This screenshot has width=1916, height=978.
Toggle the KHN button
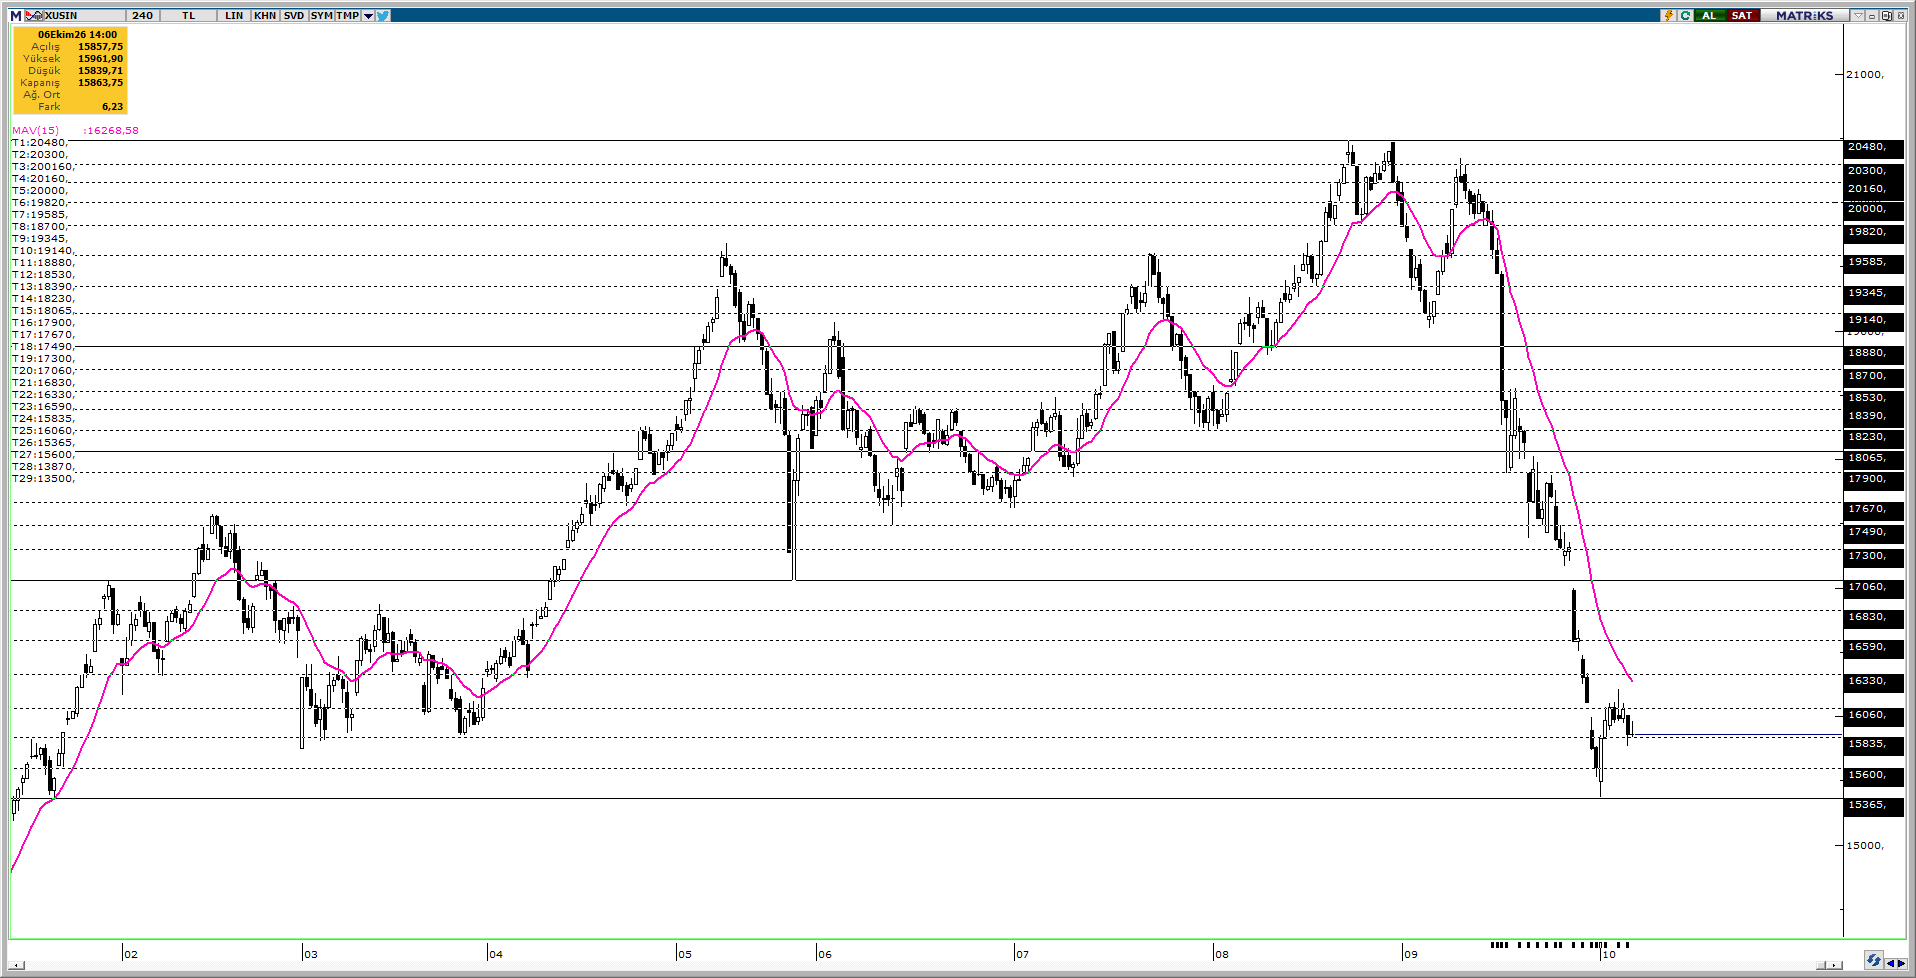pyautogui.click(x=265, y=16)
